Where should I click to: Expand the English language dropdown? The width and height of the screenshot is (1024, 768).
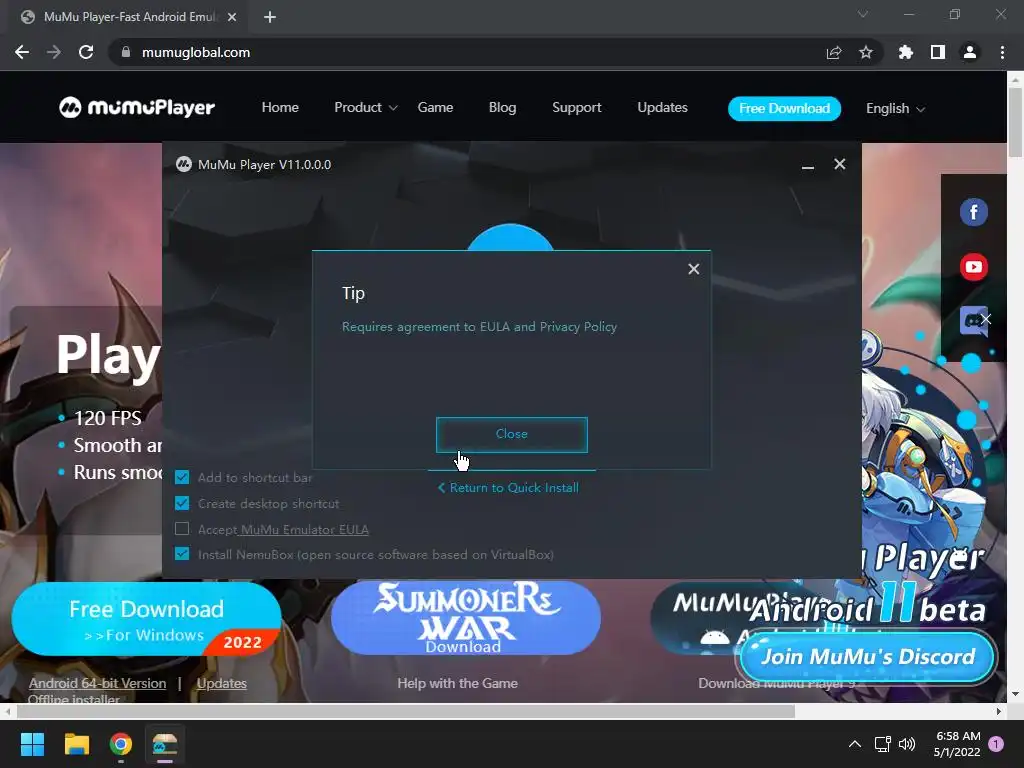(x=895, y=108)
